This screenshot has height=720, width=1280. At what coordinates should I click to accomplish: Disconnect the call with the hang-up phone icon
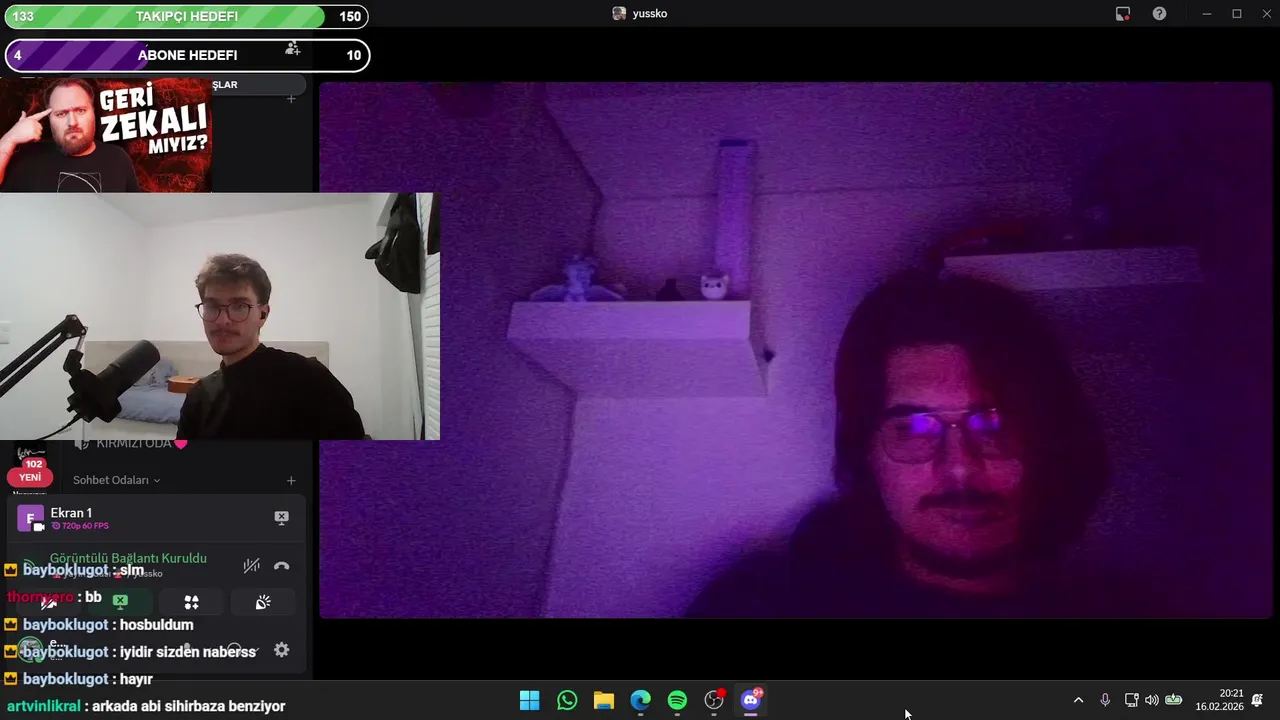point(282,566)
